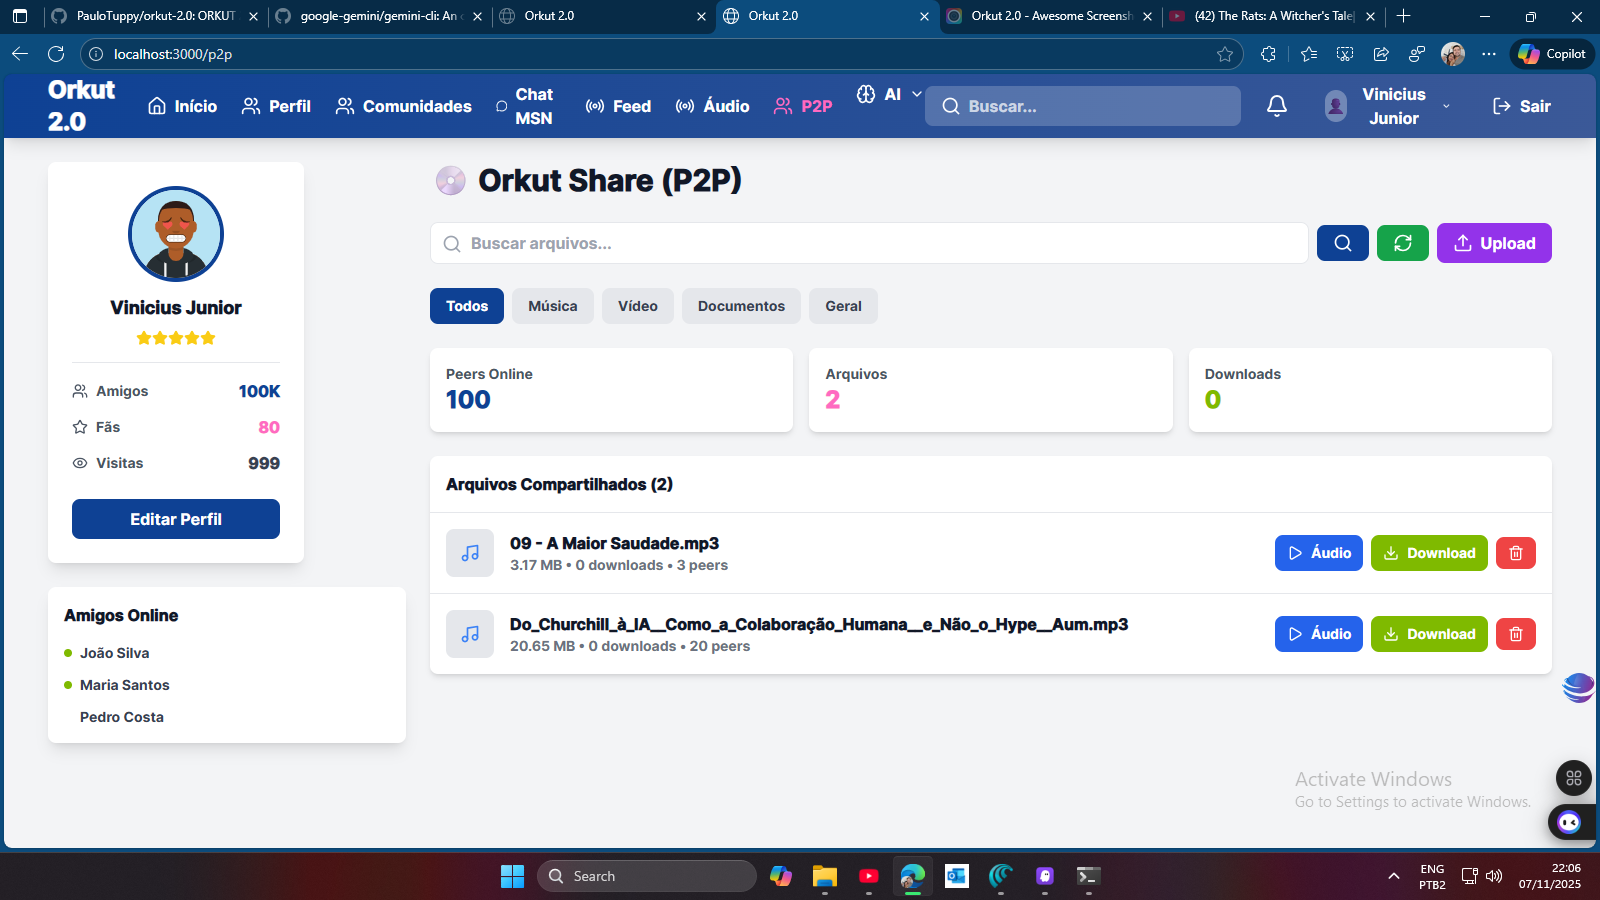Click the grid apps floating button
This screenshot has width=1600, height=900.
(x=1573, y=778)
